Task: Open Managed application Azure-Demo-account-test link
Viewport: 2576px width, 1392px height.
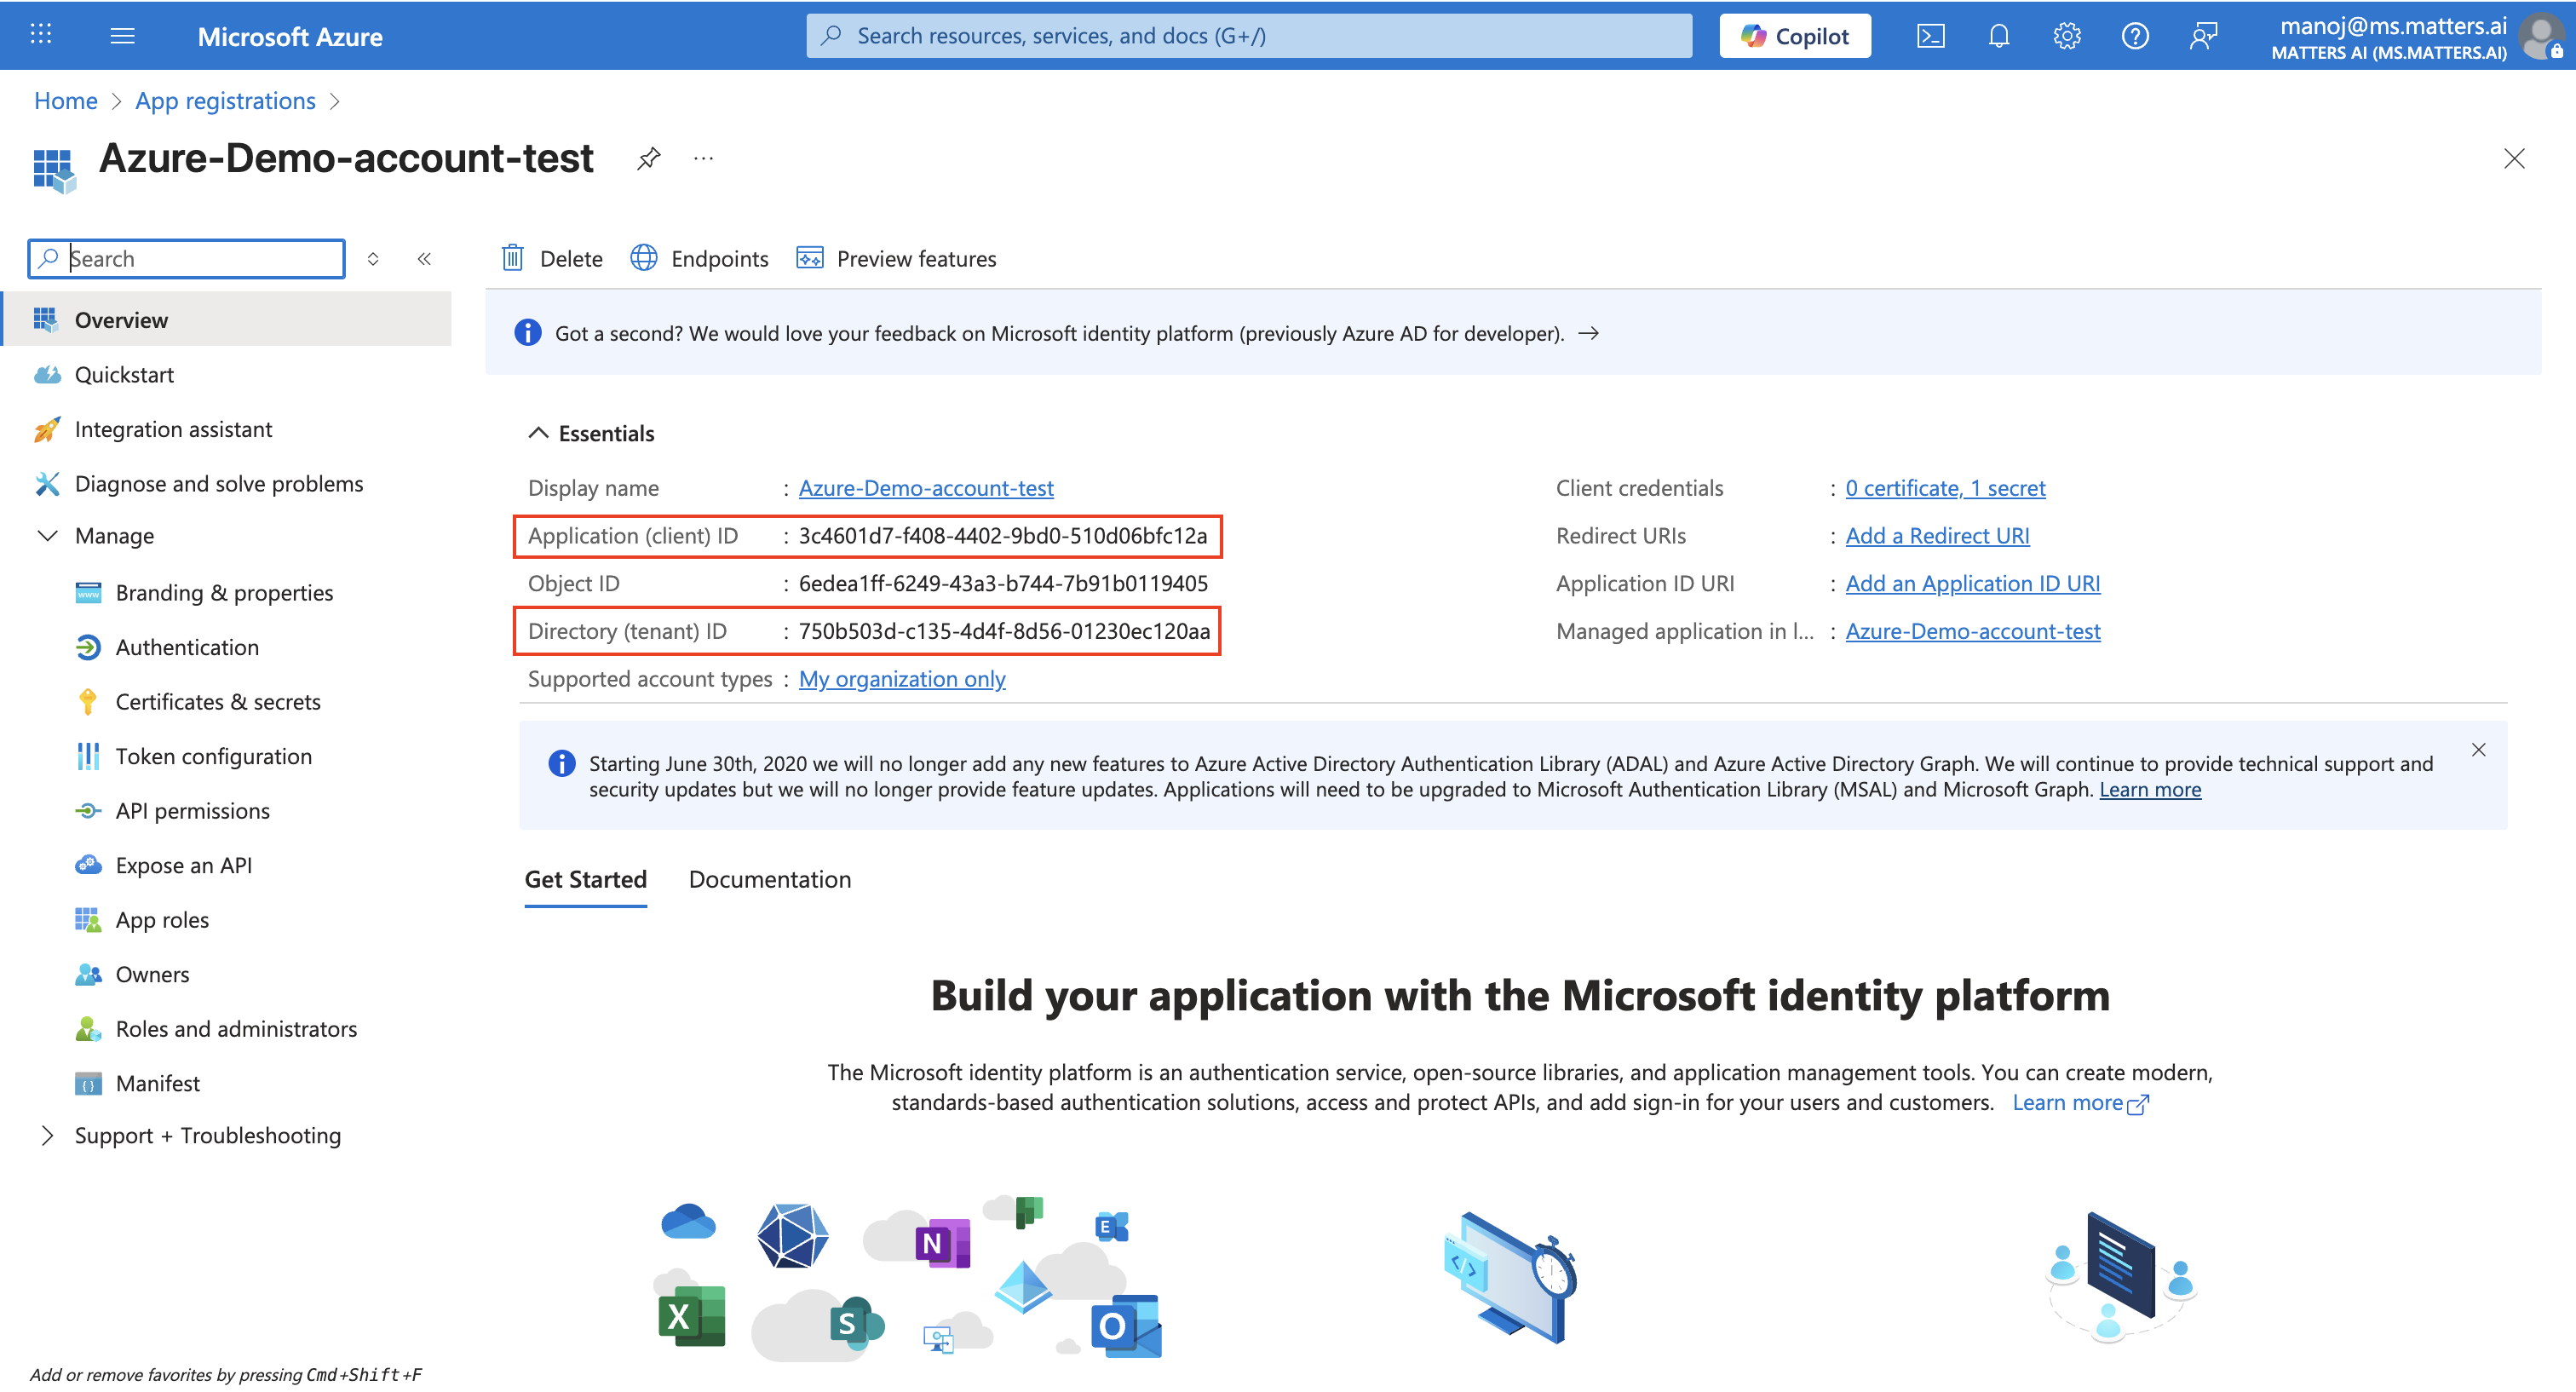Action: pyautogui.click(x=1973, y=632)
